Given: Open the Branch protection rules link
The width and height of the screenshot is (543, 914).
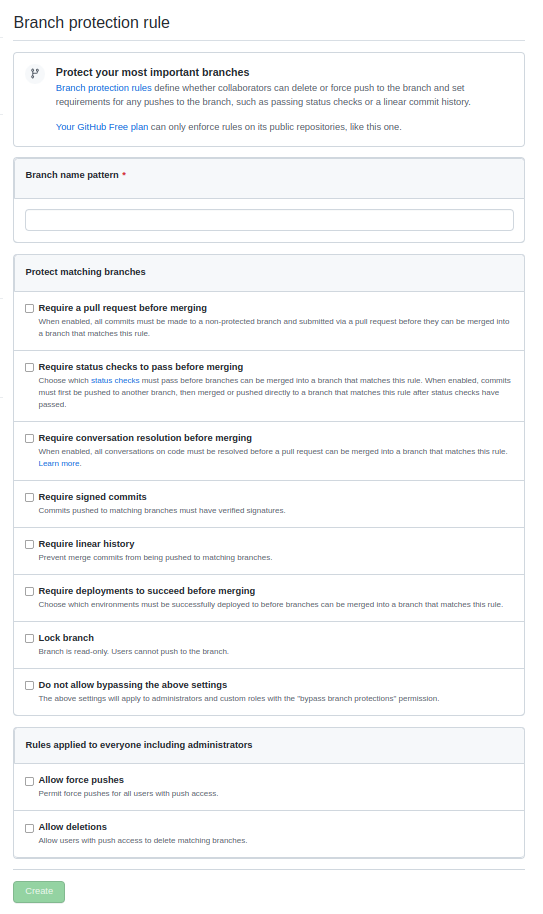Looking at the screenshot, I should point(104,88).
